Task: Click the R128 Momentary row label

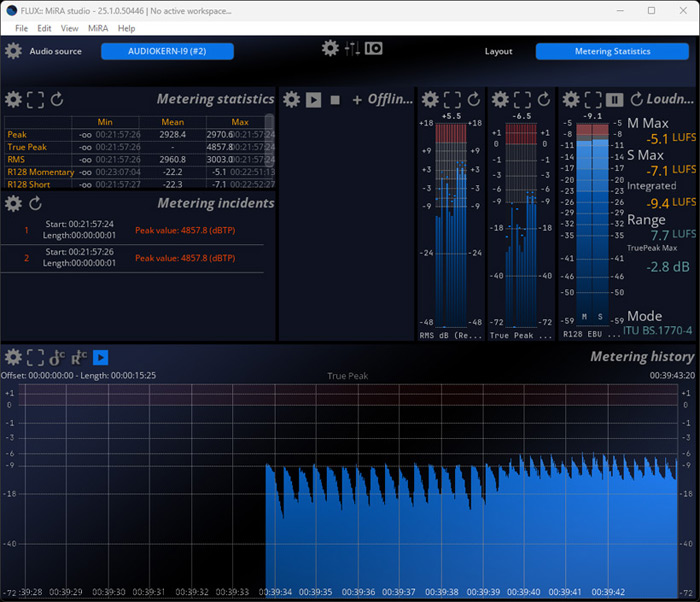Action: [x=41, y=172]
